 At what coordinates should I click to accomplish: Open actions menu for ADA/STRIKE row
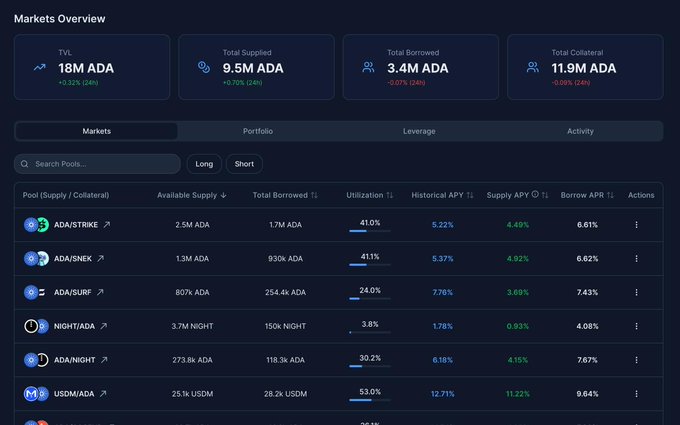point(636,225)
